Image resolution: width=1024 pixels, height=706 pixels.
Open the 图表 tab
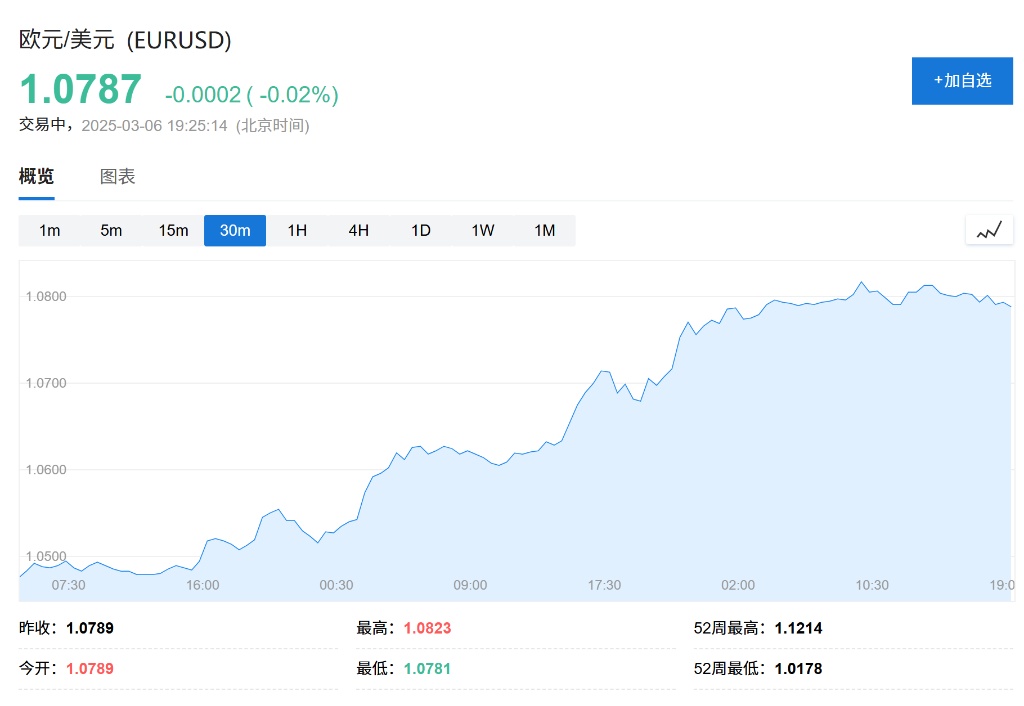tap(118, 177)
